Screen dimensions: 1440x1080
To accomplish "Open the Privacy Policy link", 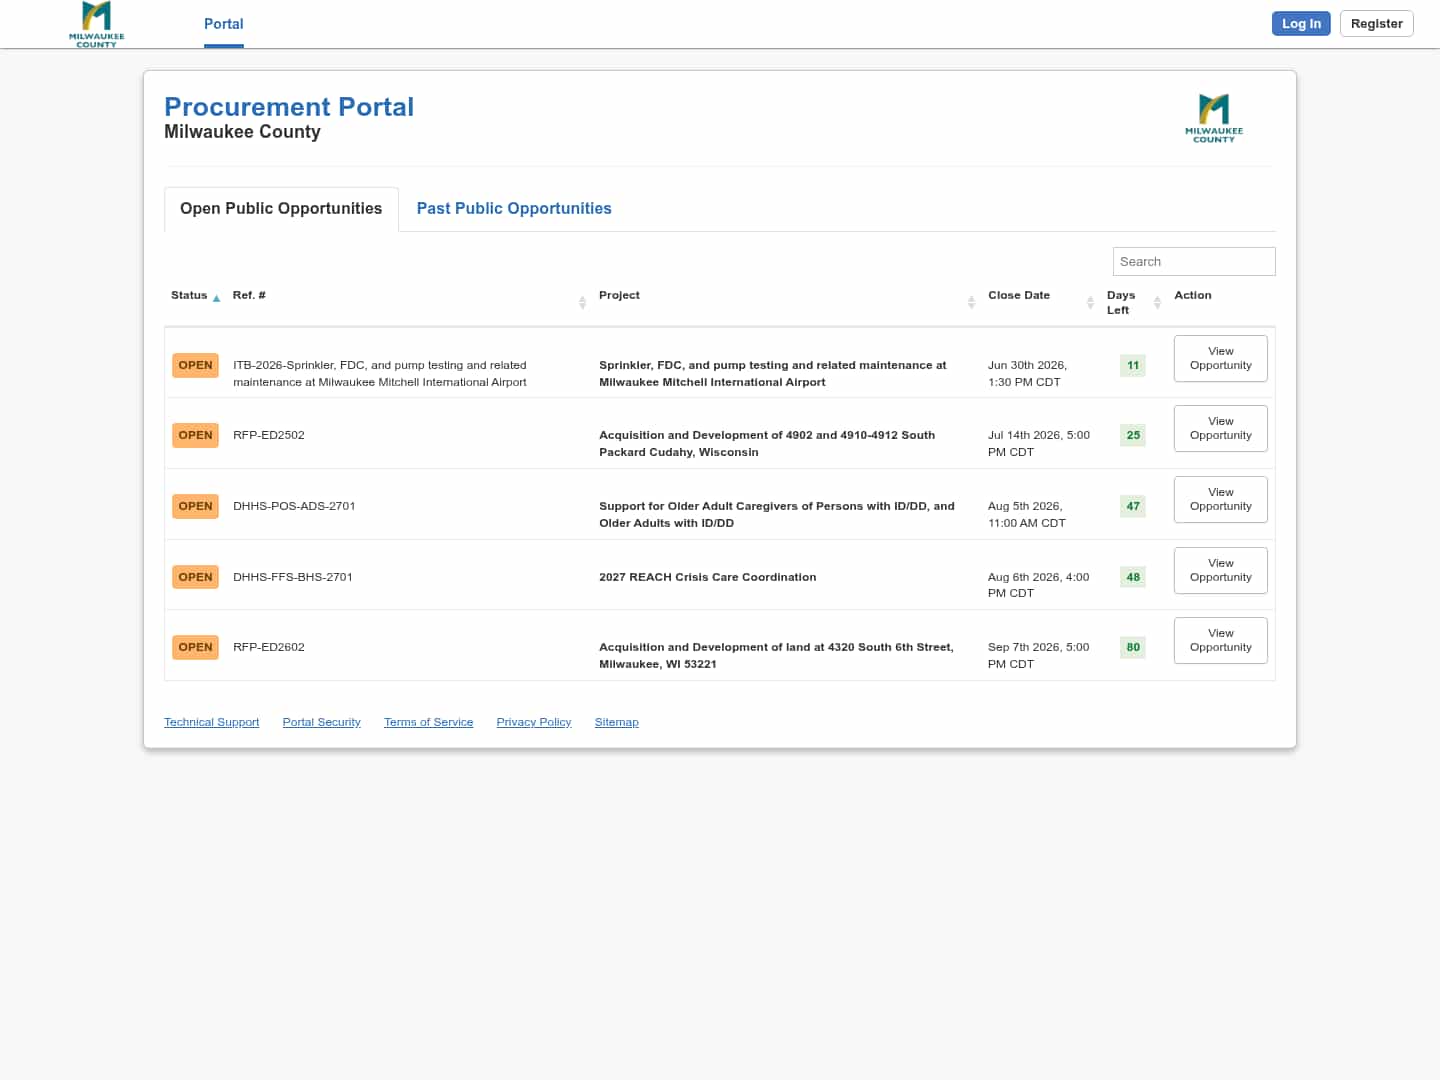I will [x=534, y=722].
